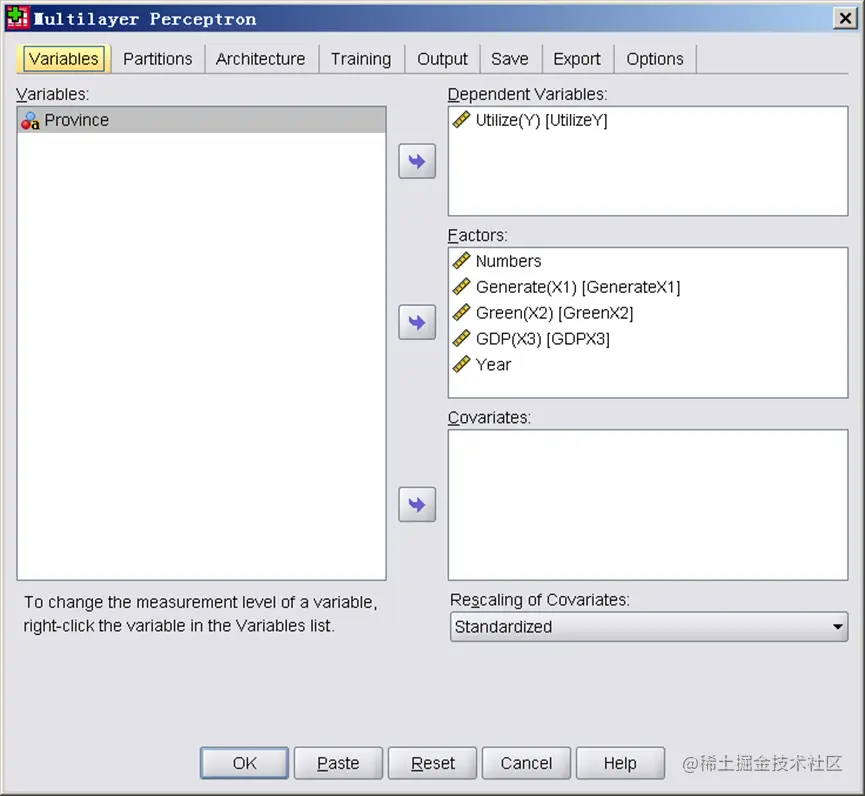Click the arrow button beside Covariates list
Image resolution: width=865 pixels, height=796 pixels.
(417, 504)
